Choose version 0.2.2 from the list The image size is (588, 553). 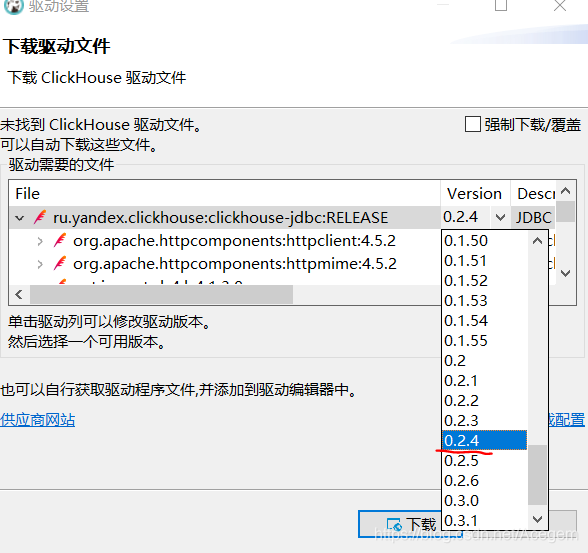pyautogui.click(x=484, y=401)
